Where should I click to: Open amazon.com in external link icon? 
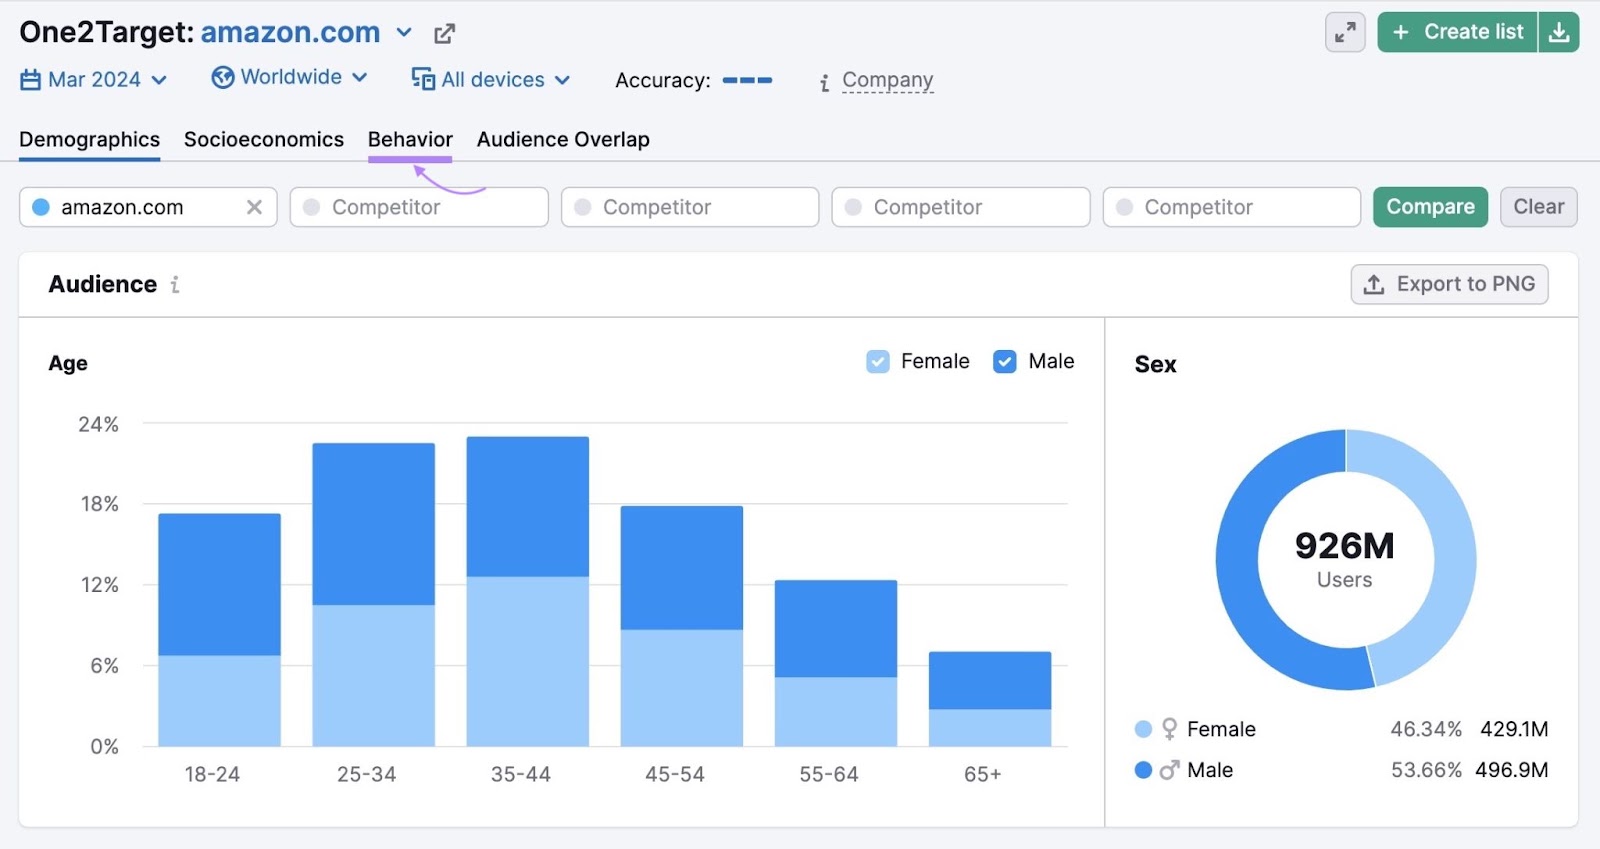444,34
